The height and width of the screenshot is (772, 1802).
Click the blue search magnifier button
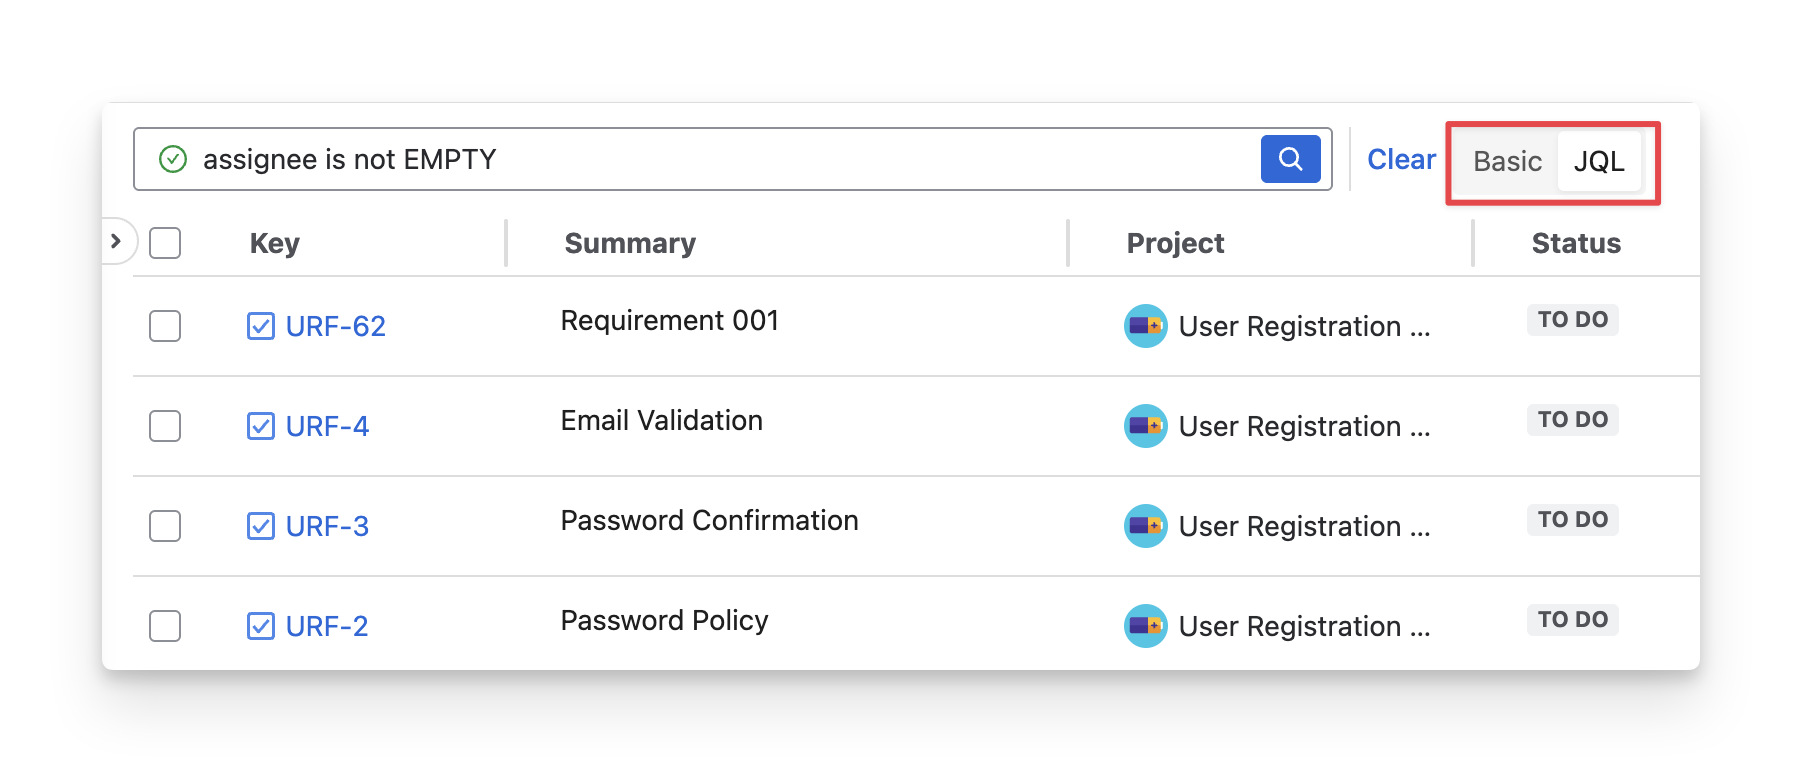pos(1290,159)
